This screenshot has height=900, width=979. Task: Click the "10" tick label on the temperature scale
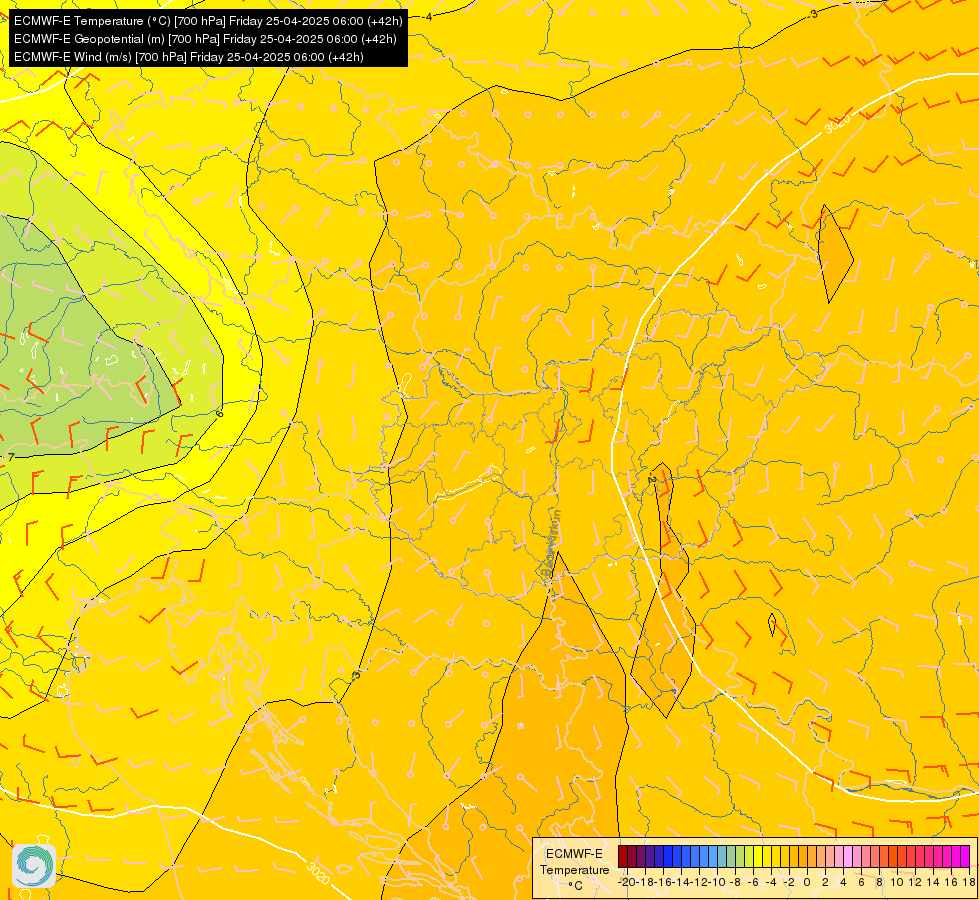[897, 882]
